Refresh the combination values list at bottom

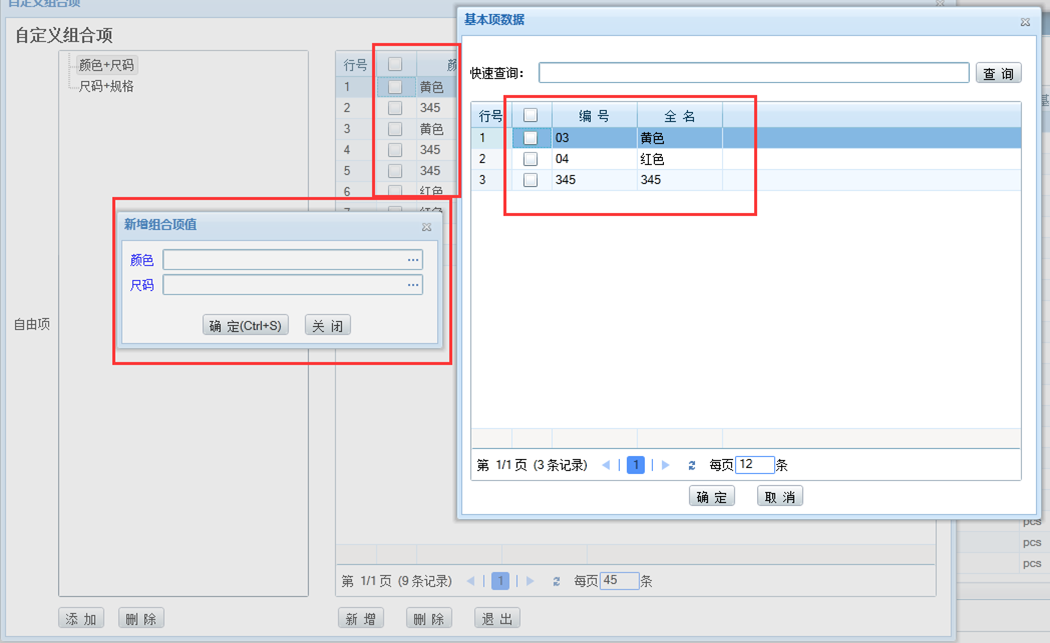click(557, 580)
